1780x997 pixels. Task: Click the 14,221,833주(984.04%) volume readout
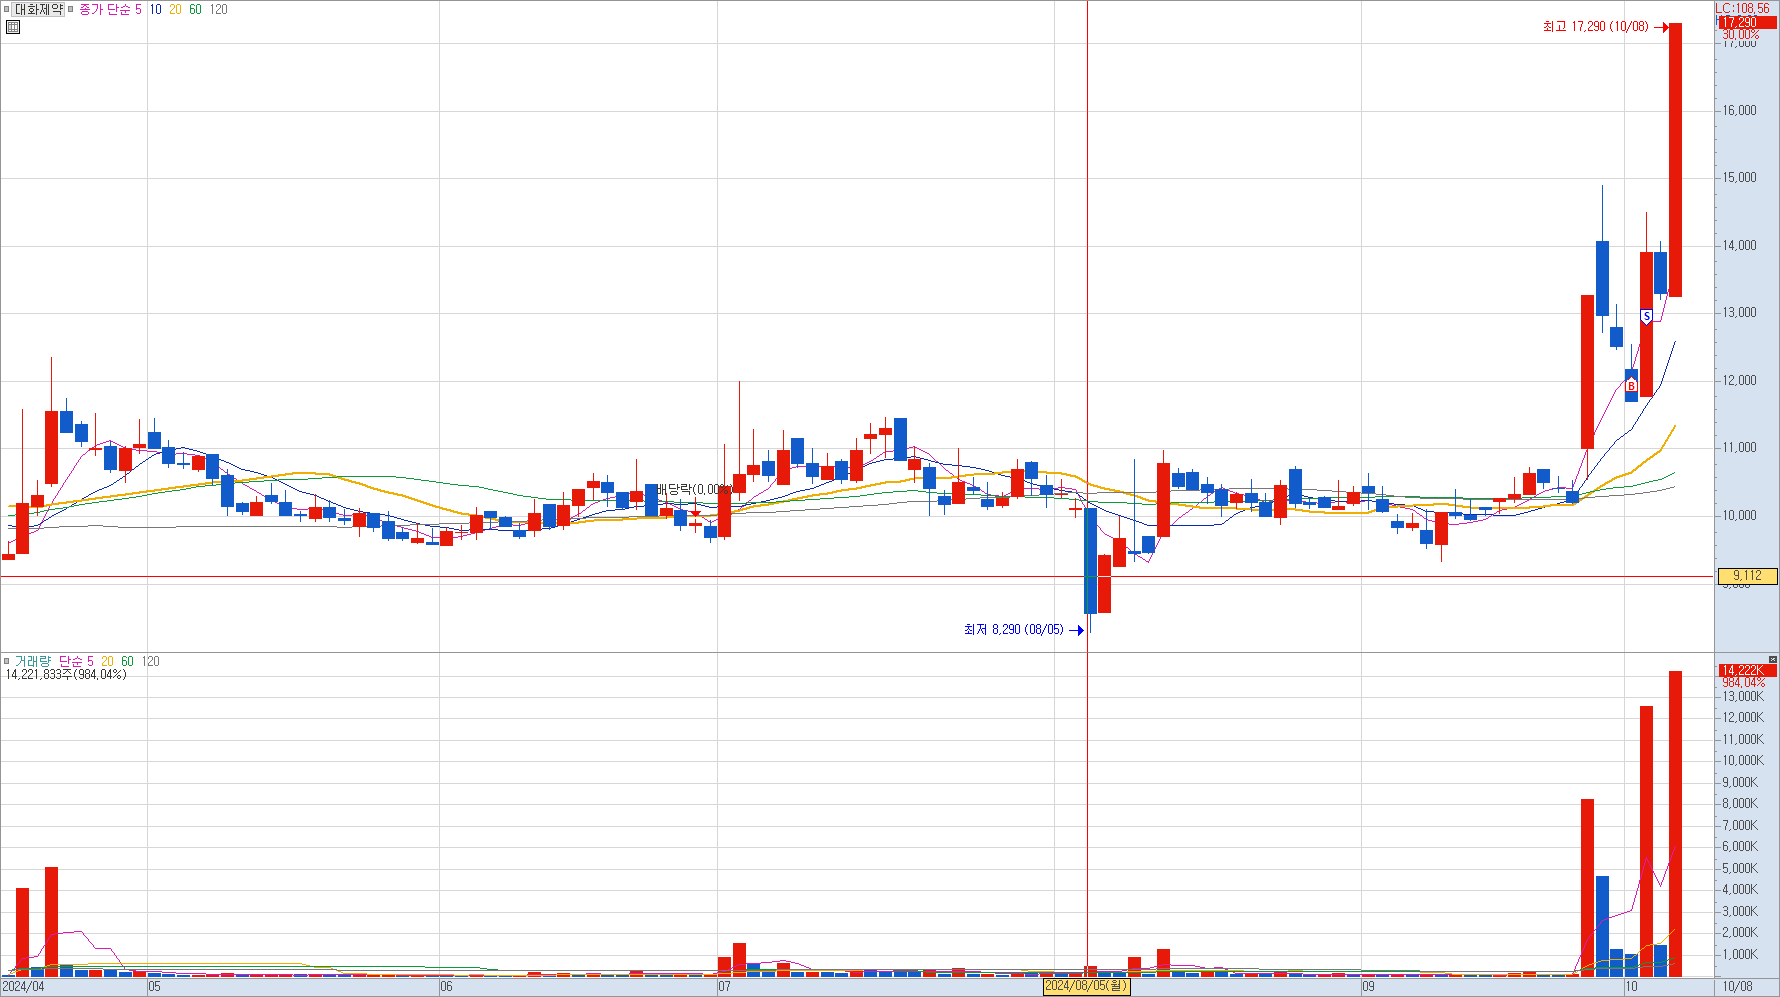[x=66, y=675]
